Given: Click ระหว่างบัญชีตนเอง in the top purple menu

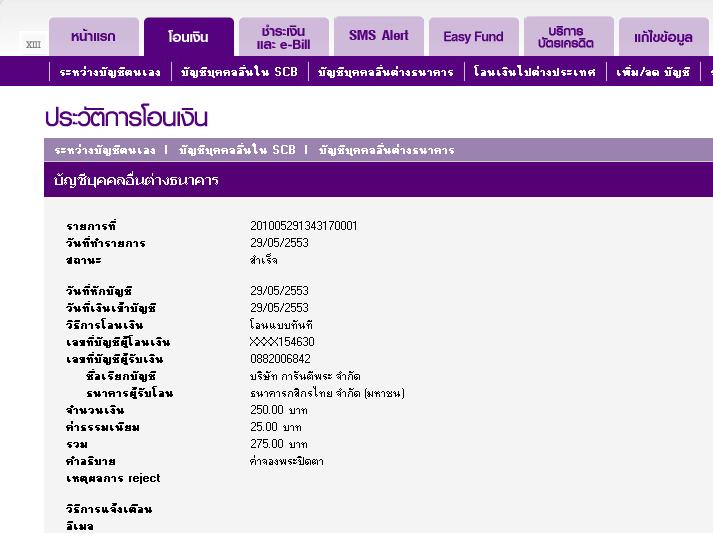Looking at the screenshot, I should [x=108, y=72].
